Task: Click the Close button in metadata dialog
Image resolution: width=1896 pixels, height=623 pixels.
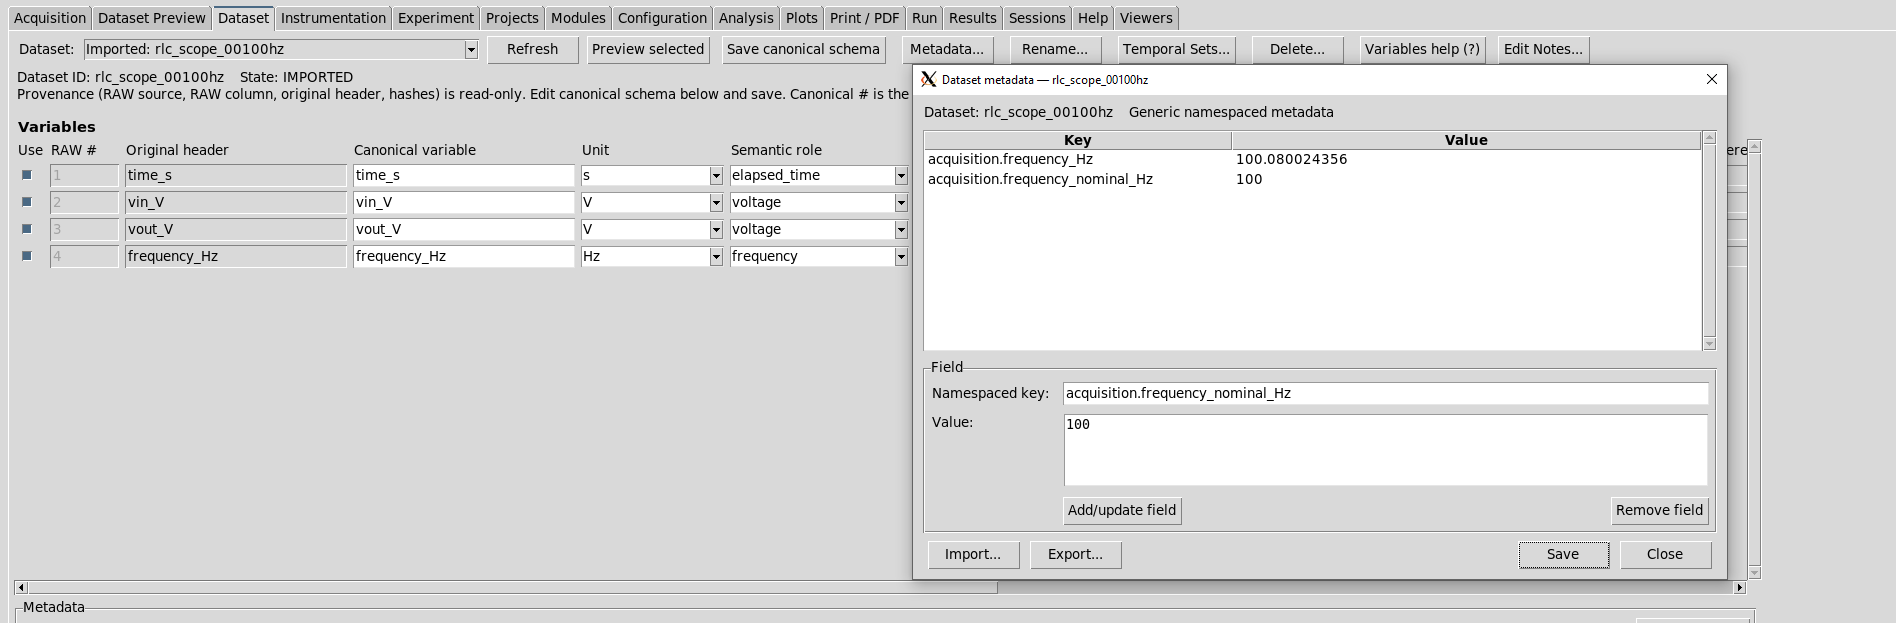Action: tap(1665, 554)
